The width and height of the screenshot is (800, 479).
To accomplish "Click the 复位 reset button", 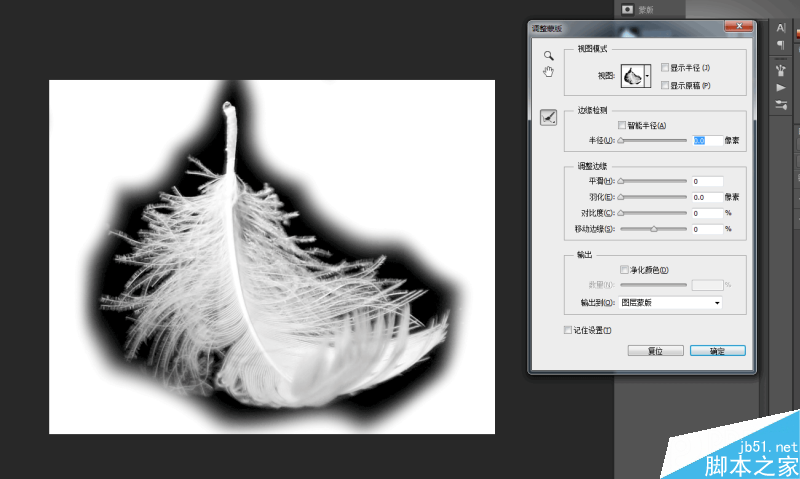I will click(655, 351).
